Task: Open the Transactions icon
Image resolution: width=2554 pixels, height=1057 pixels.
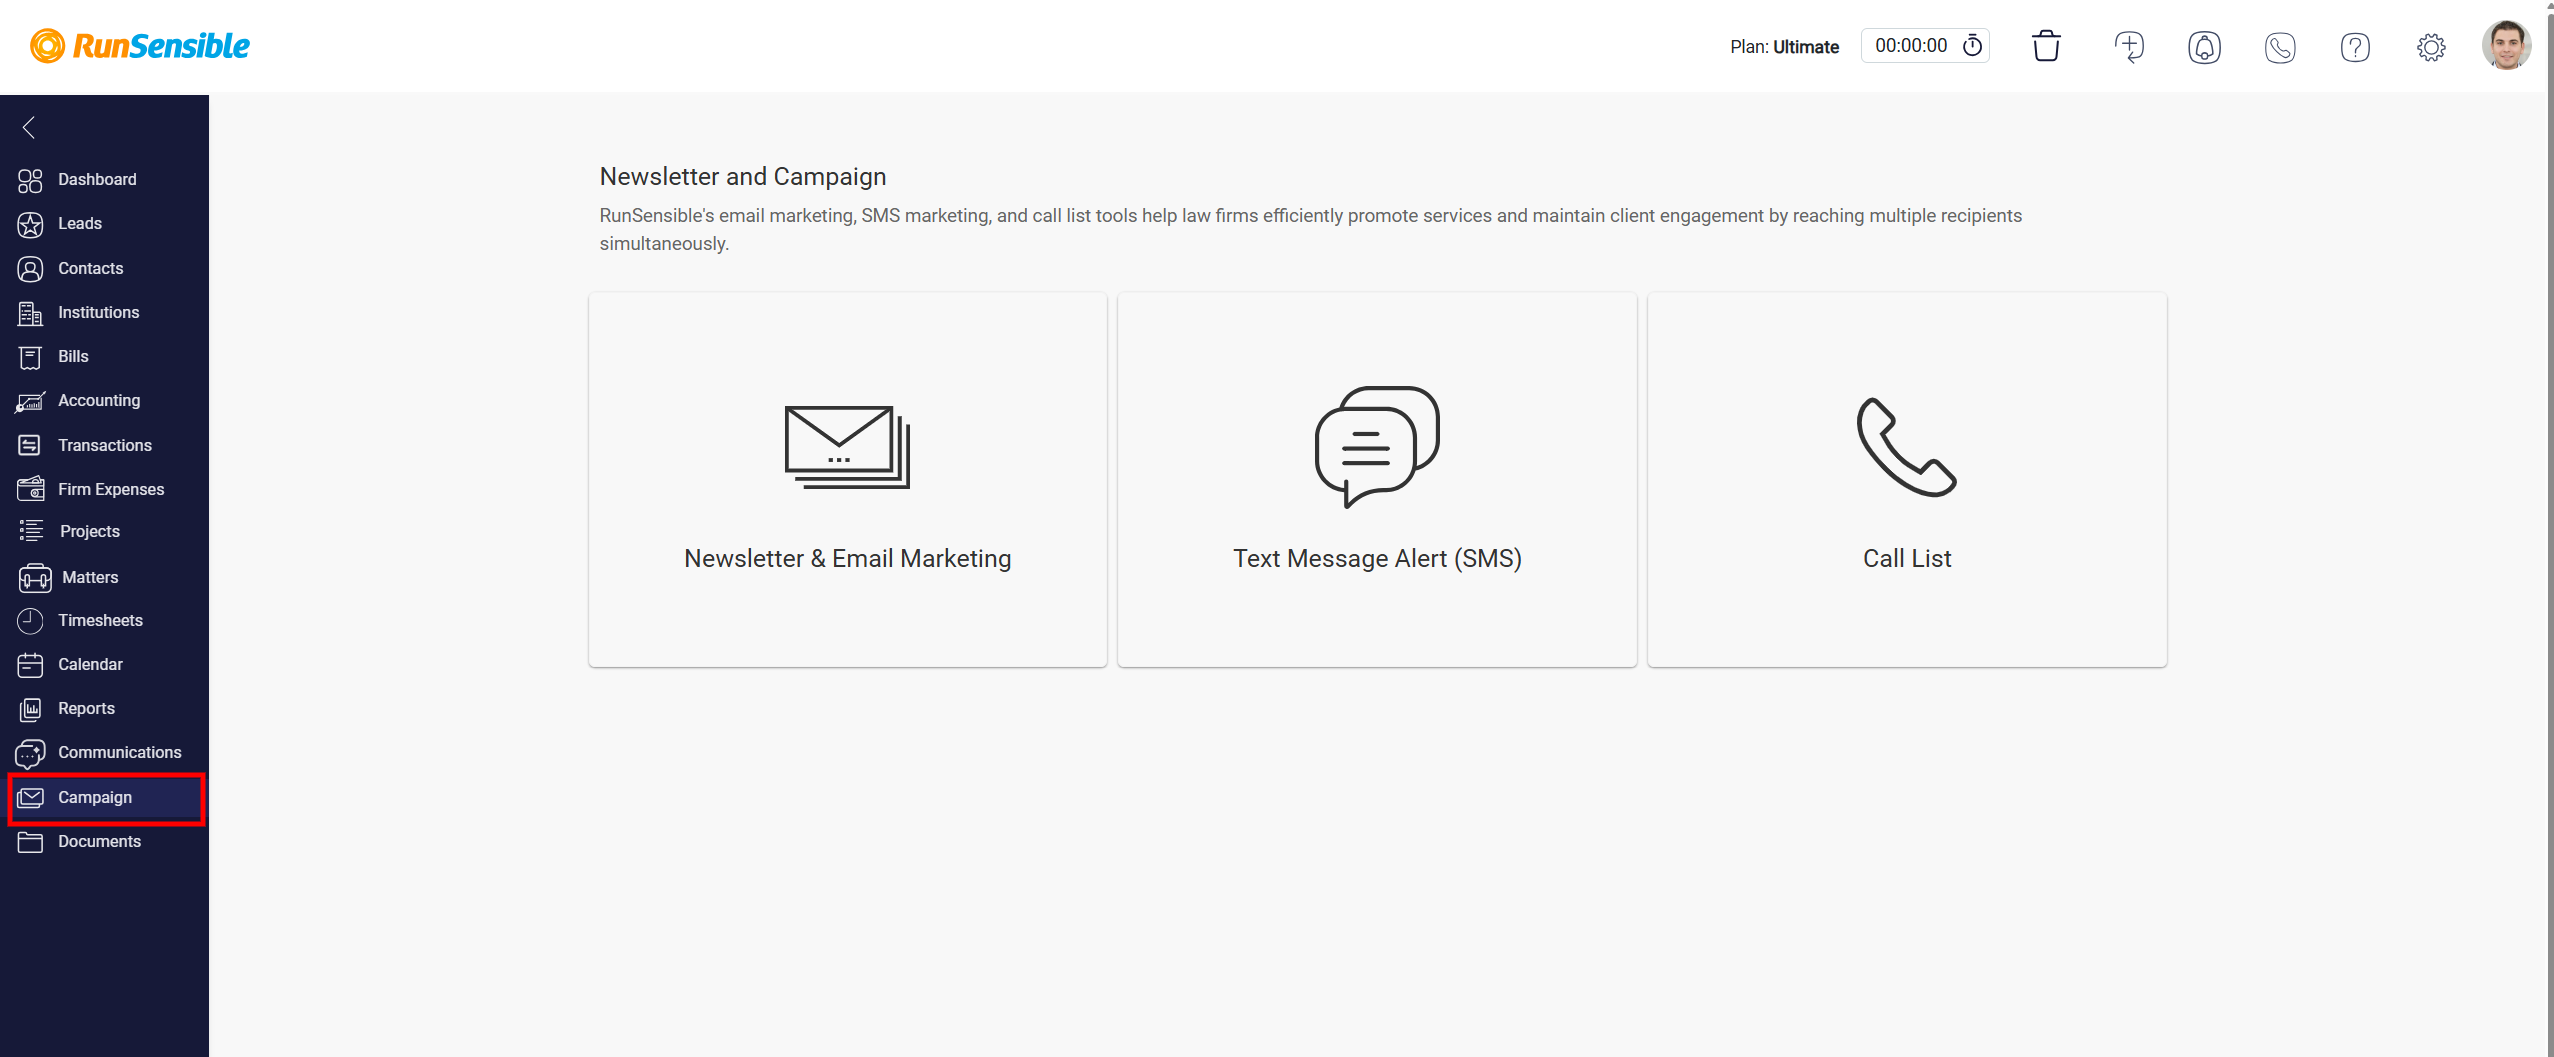Action: click(30, 445)
